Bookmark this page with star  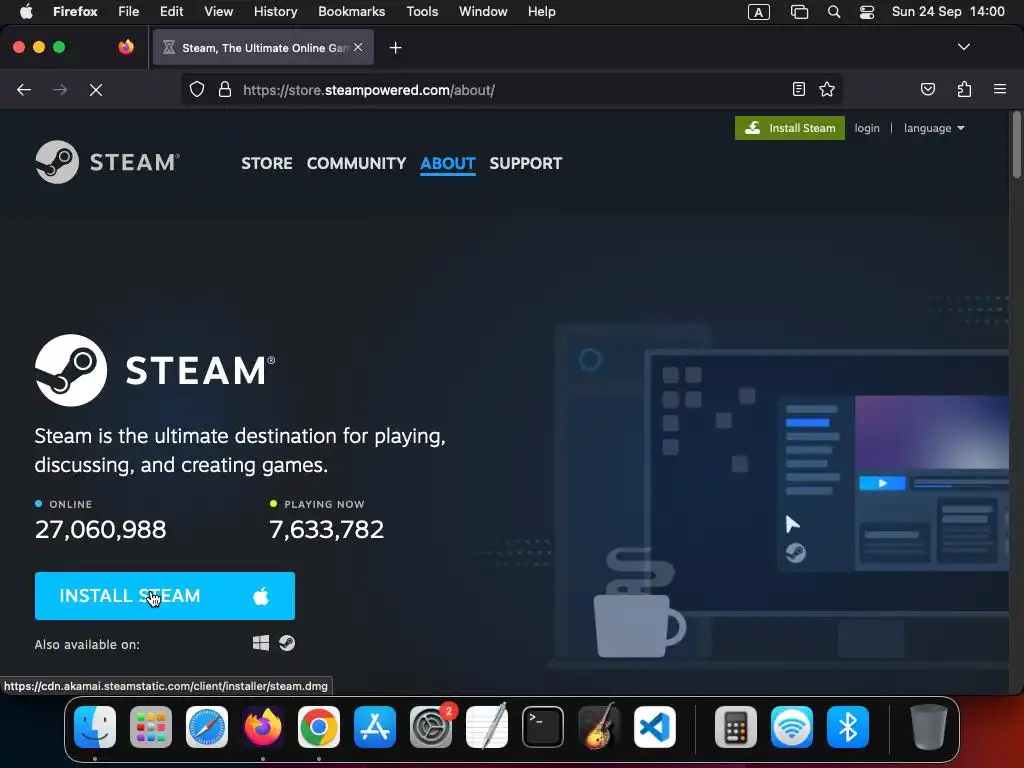pos(827,89)
